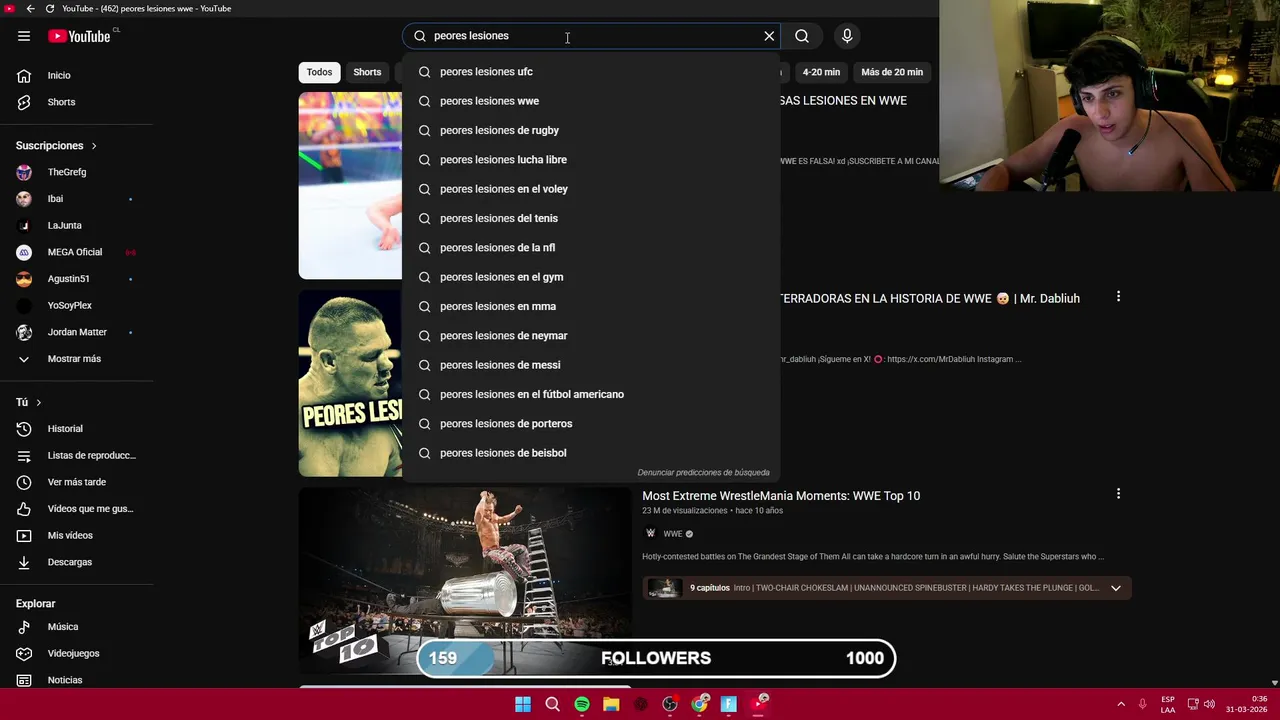This screenshot has width=1280, height=720.
Task: Clear the search box with X
Action: click(x=769, y=36)
